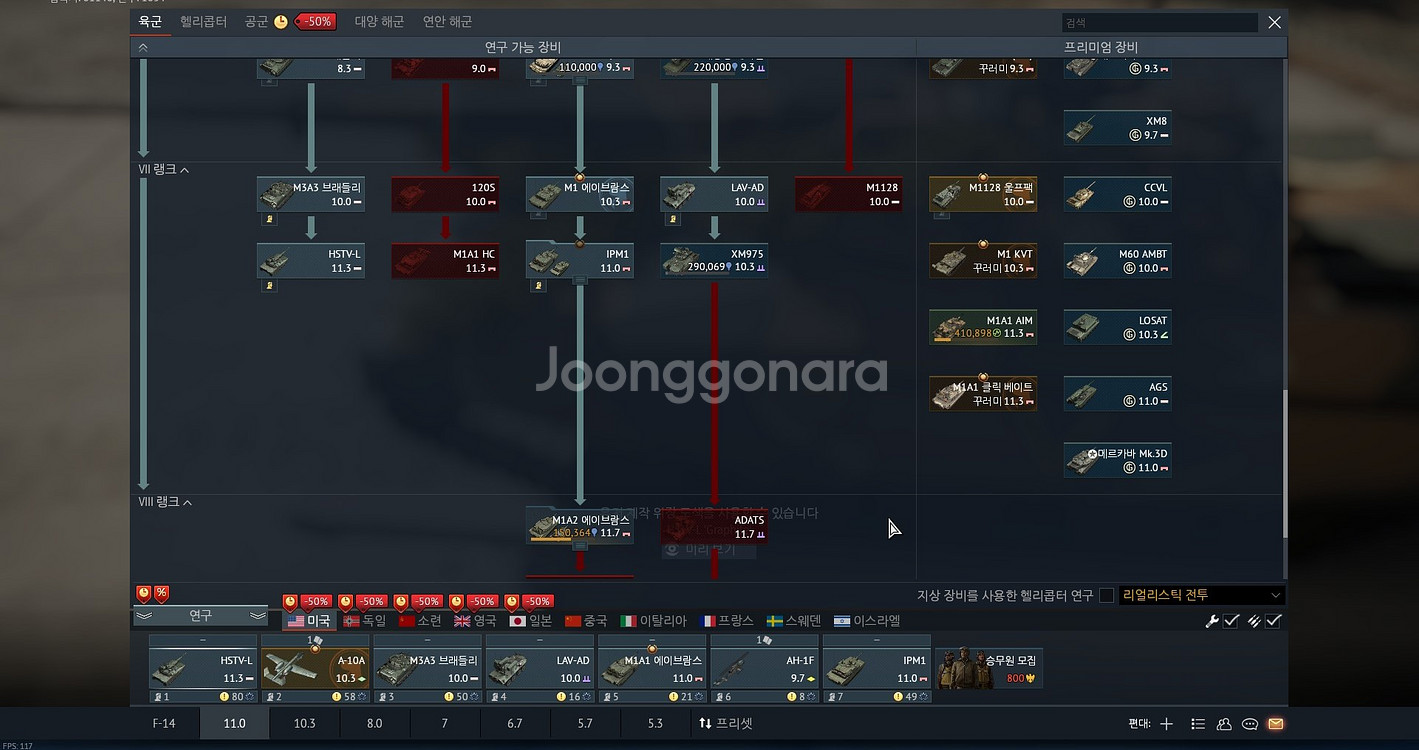Expand the 연구 panel with chevrons
Image resolution: width=1419 pixels, height=750 pixels.
201,616
